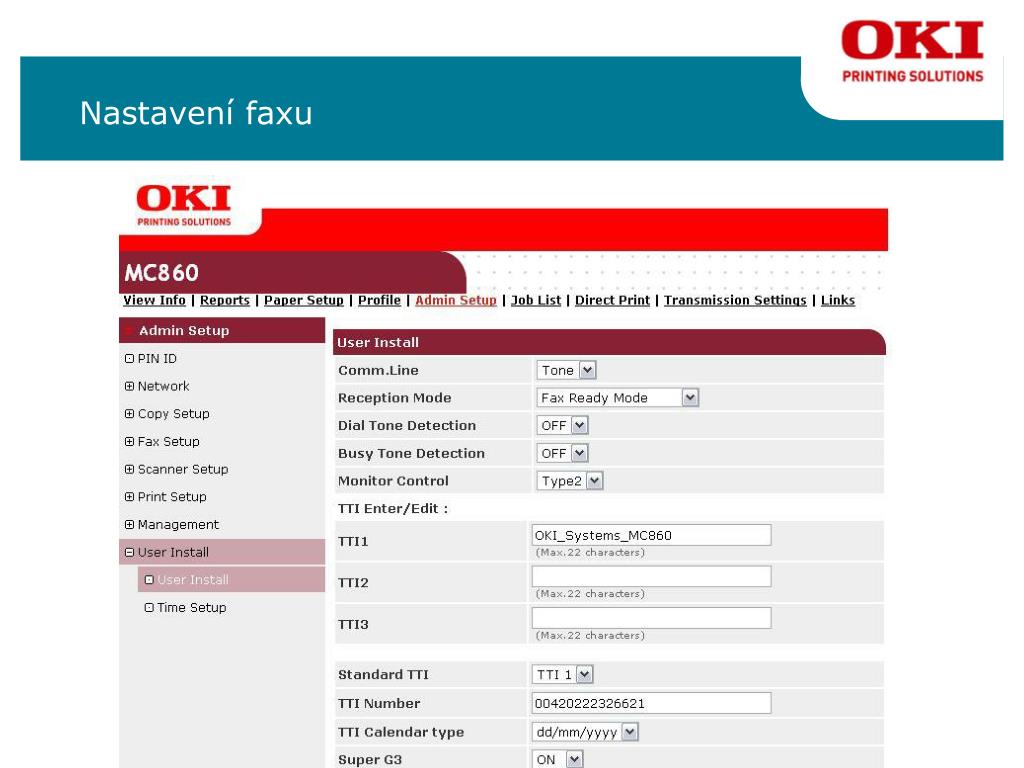Open the Dial Tone Detection dropdown
1024x768 pixels.
pyautogui.click(x=562, y=425)
